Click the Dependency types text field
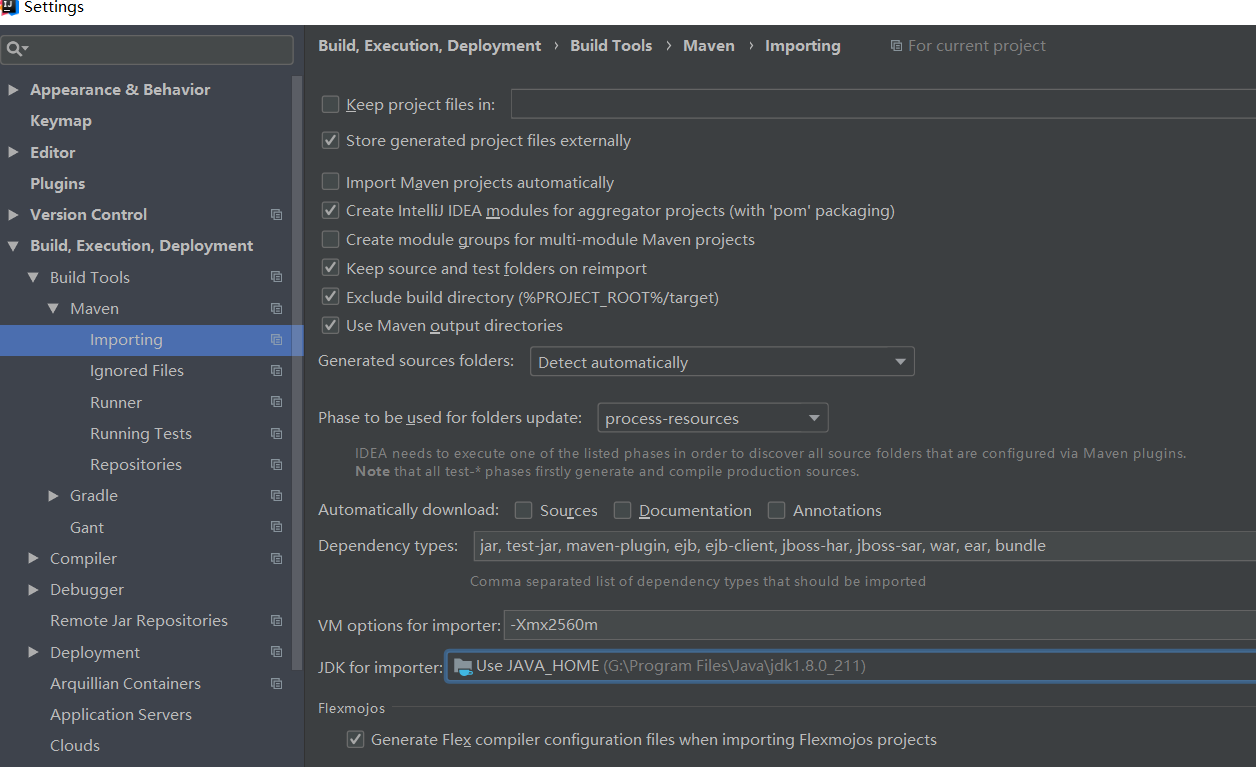Viewport: 1256px width, 767px height. (864, 546)
